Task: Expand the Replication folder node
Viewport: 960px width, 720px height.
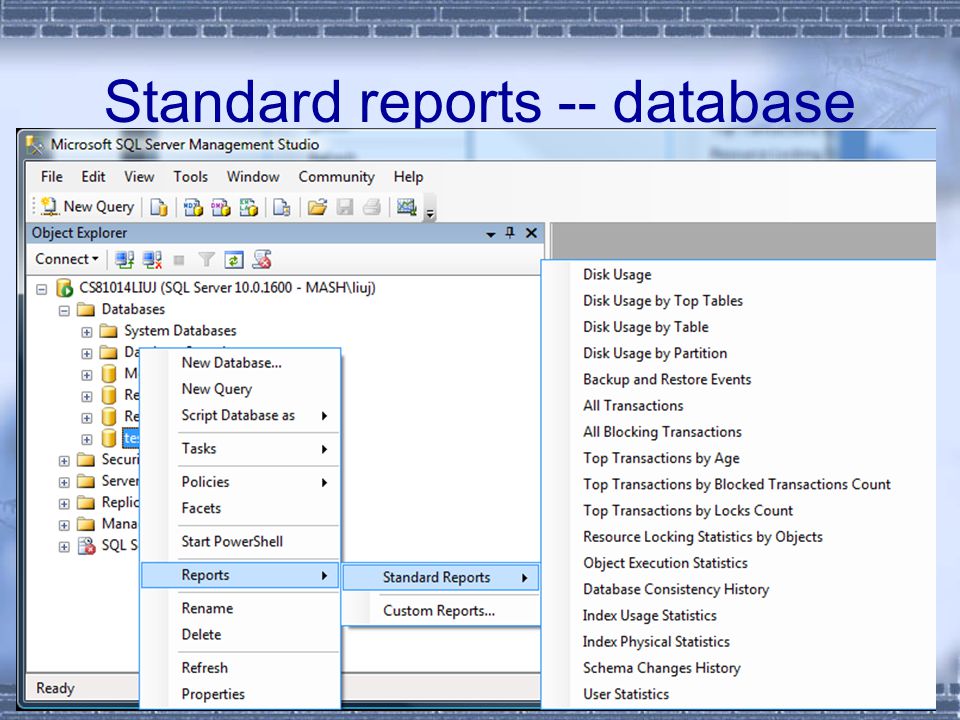Action: click(x=64, y=503)
